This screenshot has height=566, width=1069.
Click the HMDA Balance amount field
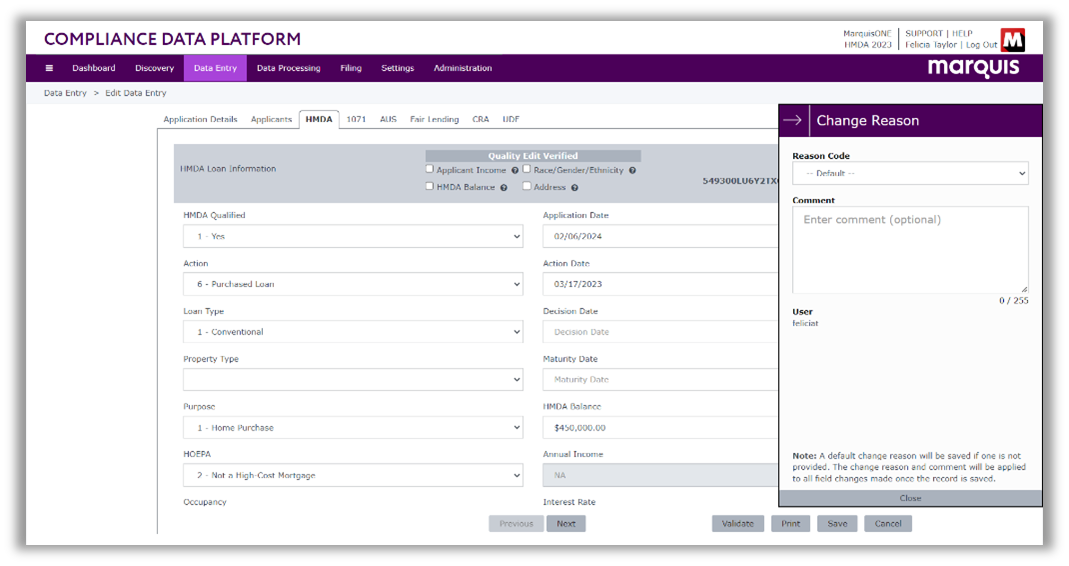(x=660, y=428)
